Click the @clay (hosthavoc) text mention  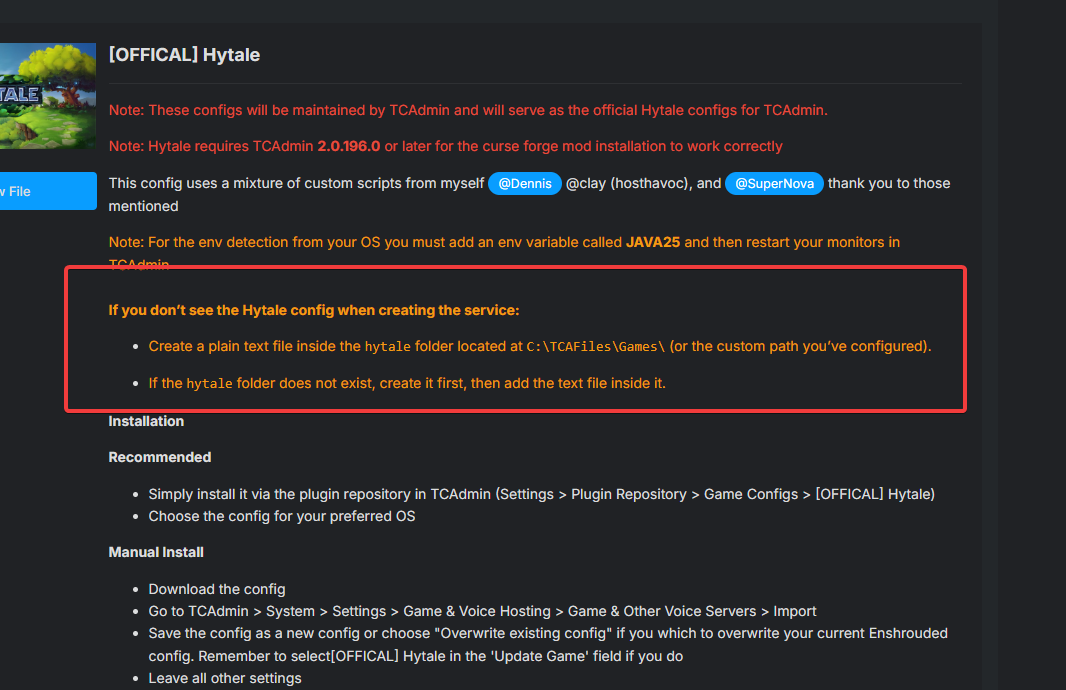[x=629, y=184]
